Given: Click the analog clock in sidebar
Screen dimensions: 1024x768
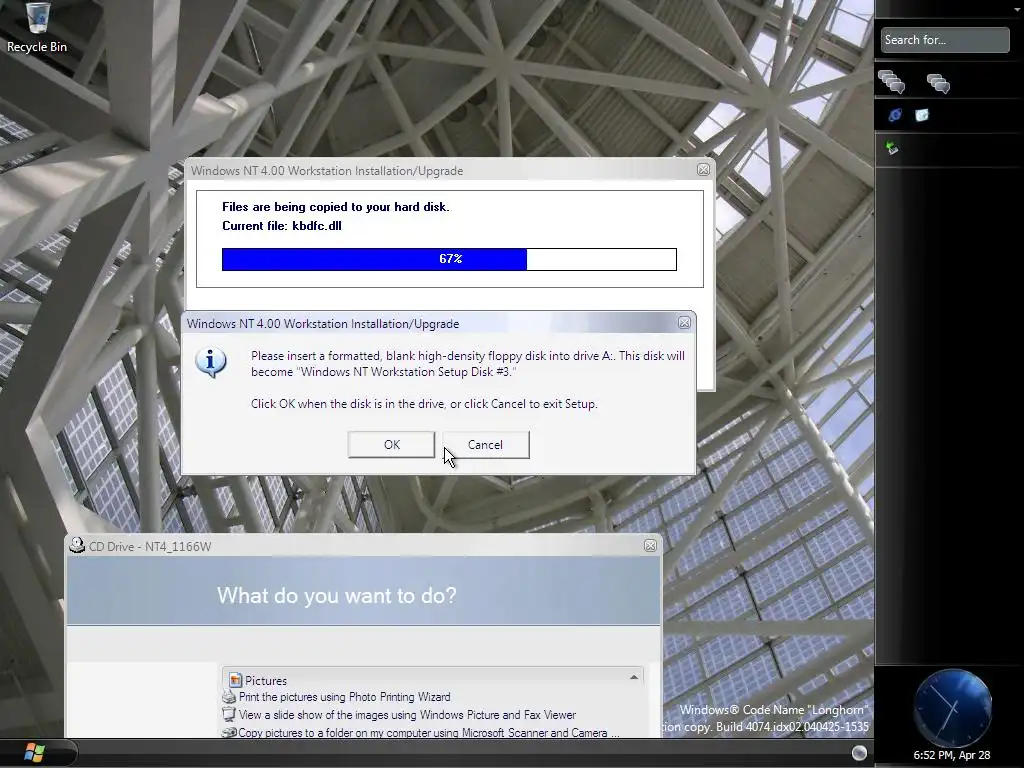Looking at the screenshot, I should point(952,708).
